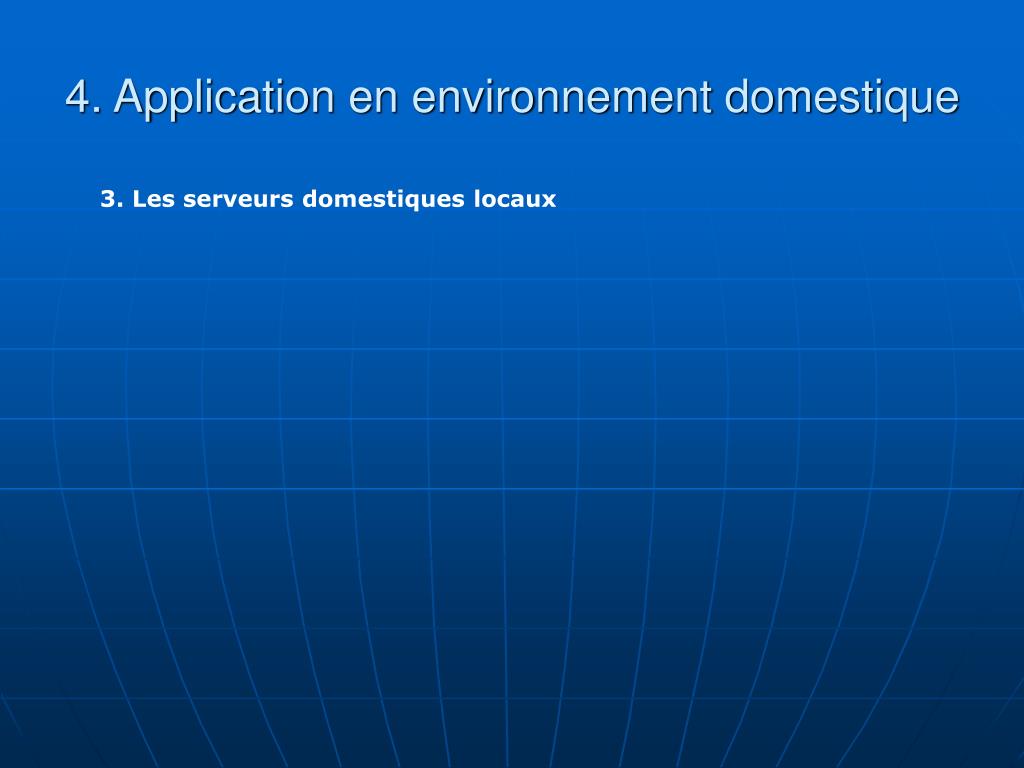Select the subtitle "3. Les serveurs domestiques locaux"

[328, 199]
